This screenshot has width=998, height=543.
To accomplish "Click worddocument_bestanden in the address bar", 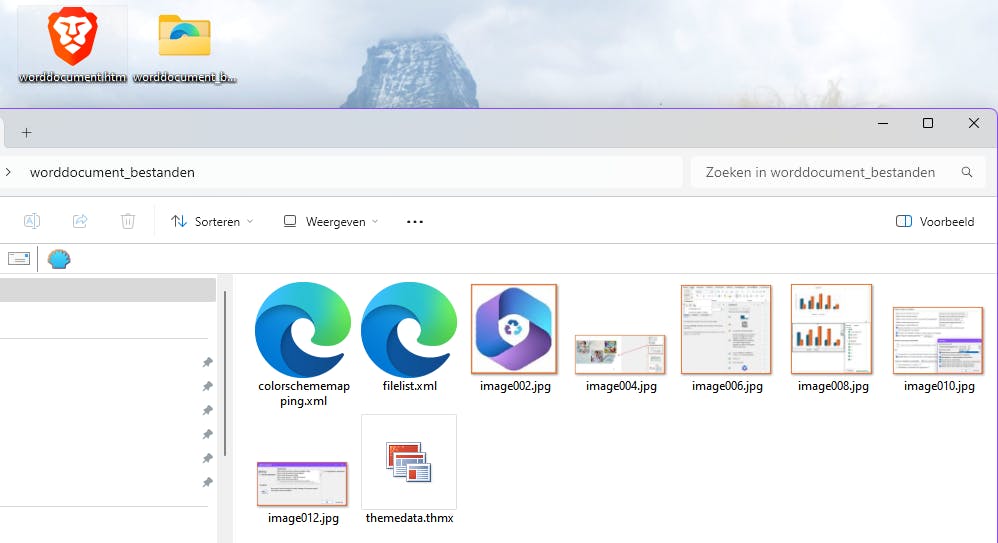I will [x=112, y=173].
